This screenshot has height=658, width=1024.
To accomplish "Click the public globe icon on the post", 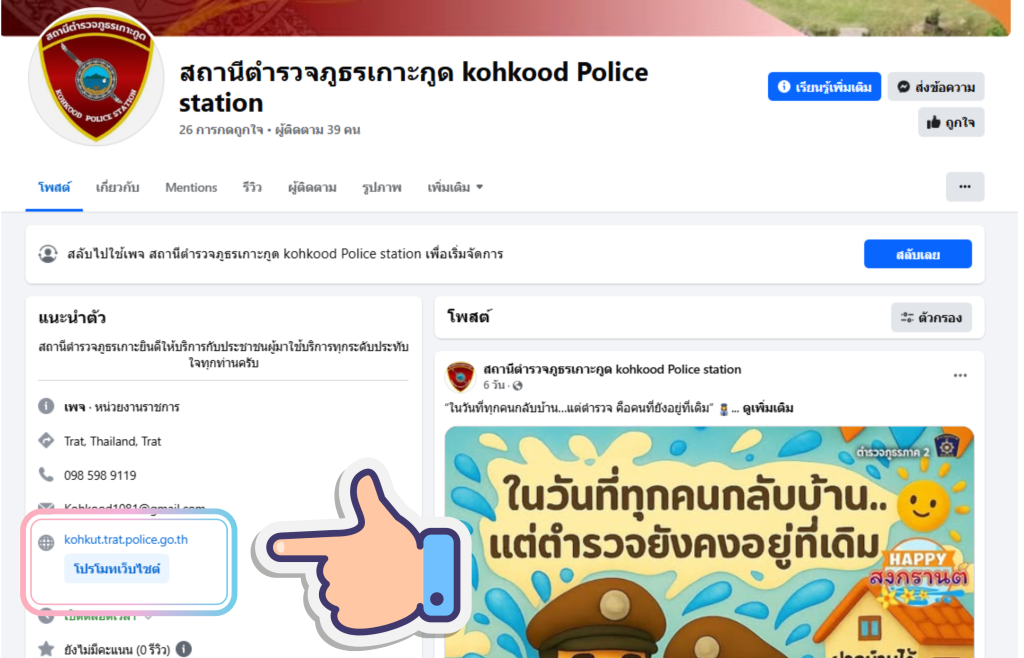I will 518,386.
